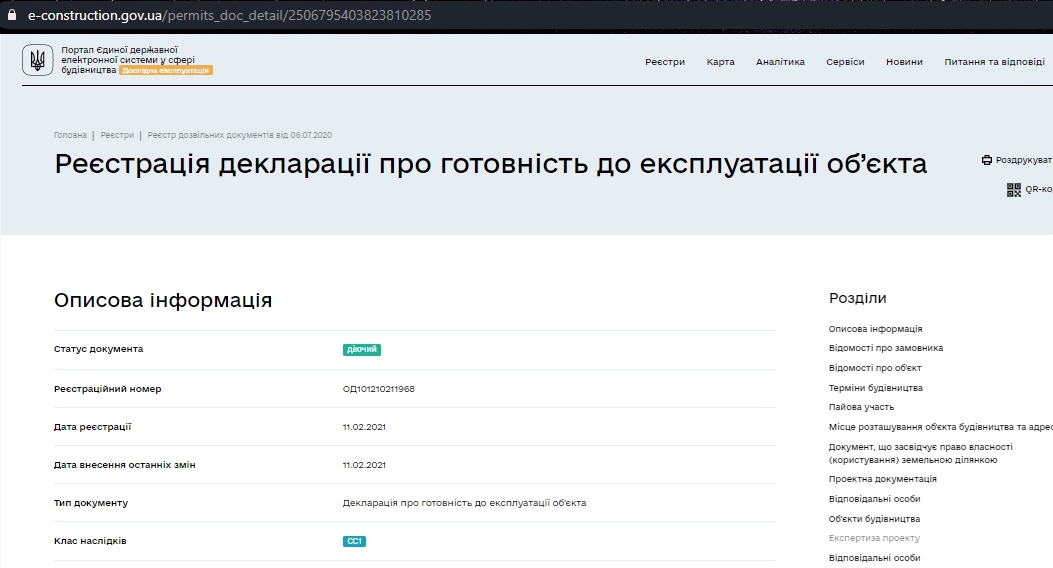Screen dimensions: 1053x568
Task: Click the printer icon next to Роздрукувати
Action: pos(987,160)
